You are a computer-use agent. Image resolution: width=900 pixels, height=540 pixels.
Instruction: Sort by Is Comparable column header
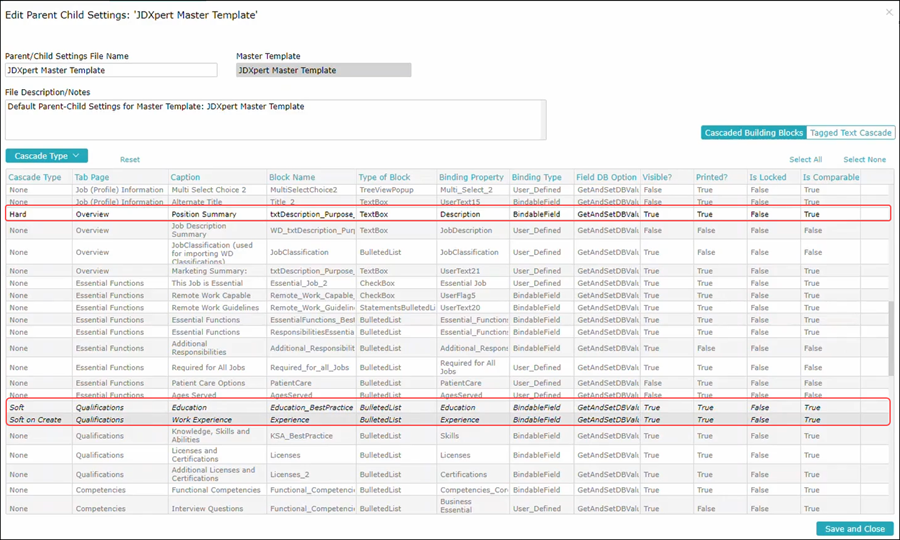(831, 177)
